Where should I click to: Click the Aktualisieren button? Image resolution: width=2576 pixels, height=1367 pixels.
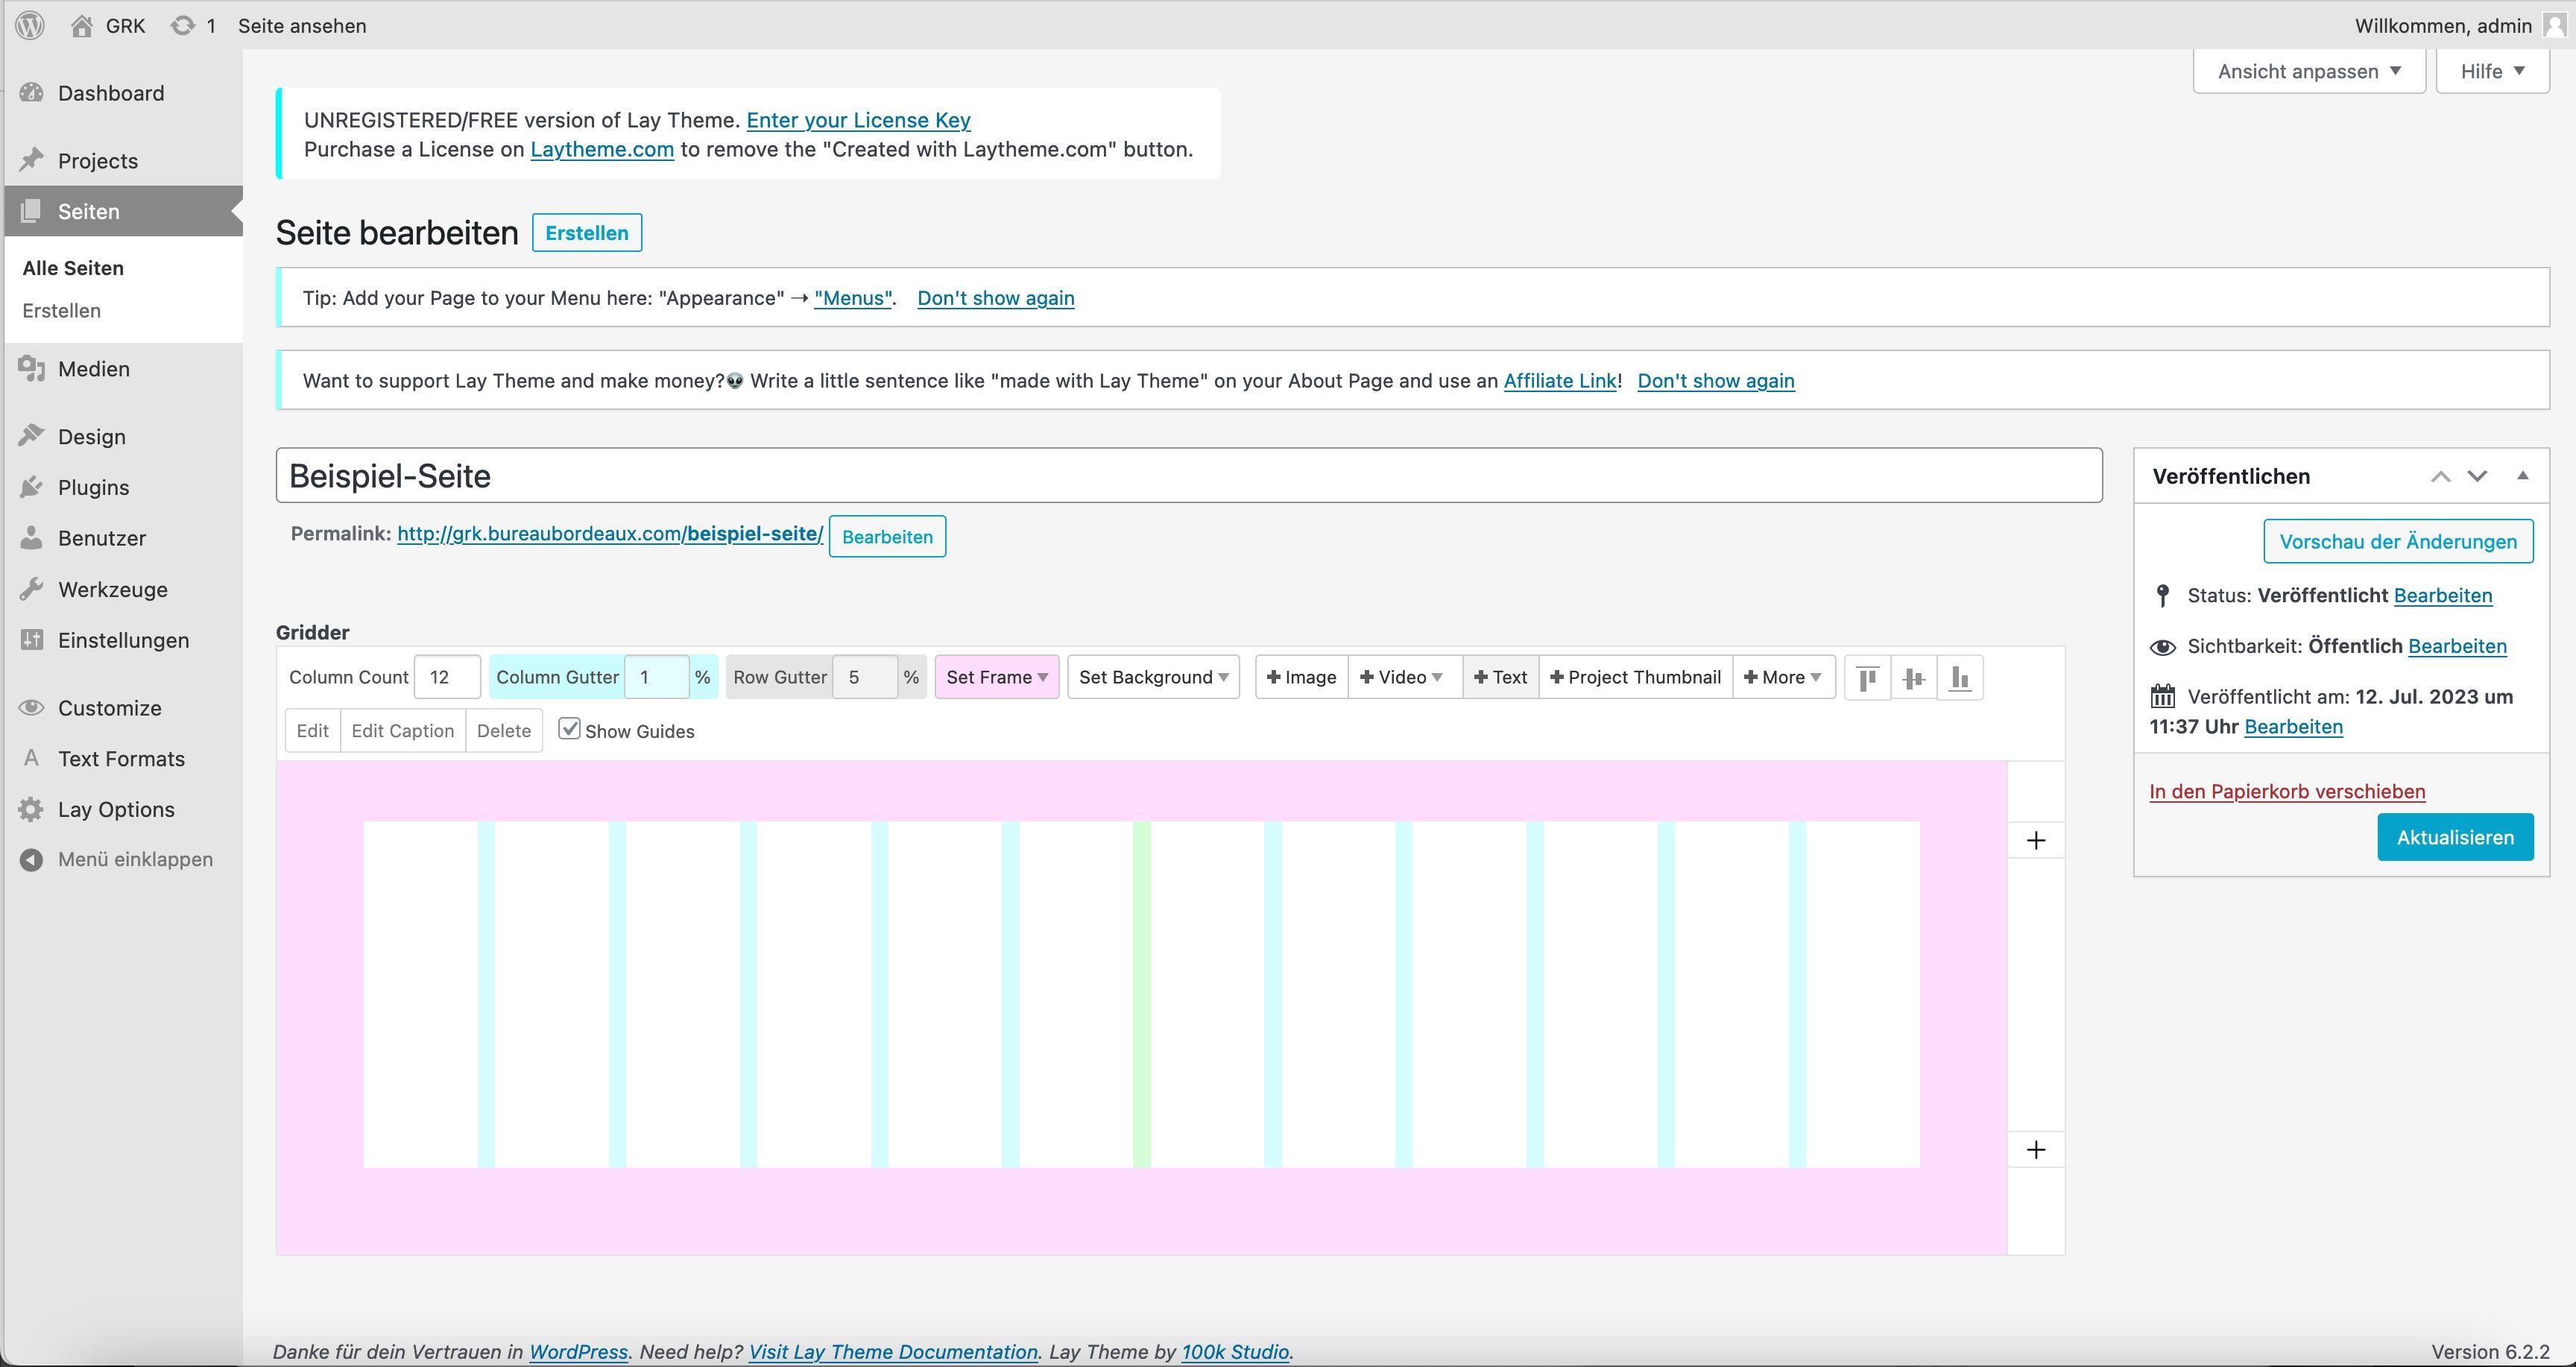tap(2454, 837)
